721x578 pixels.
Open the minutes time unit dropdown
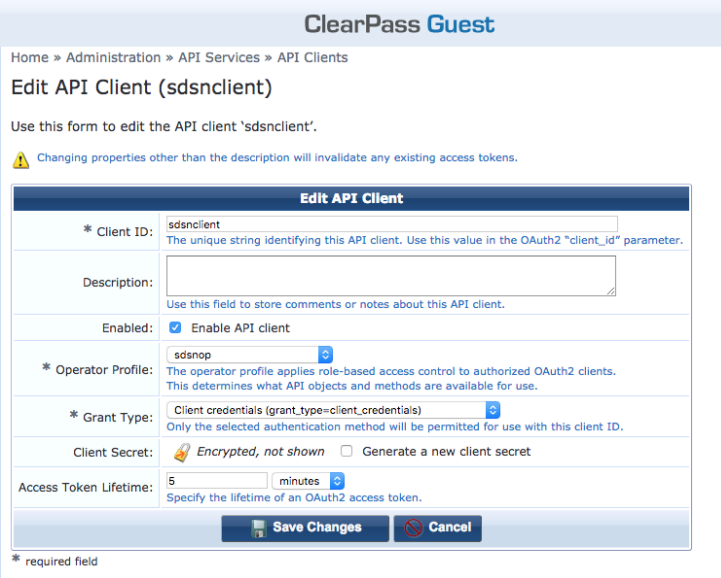click(x=309, y=481)
